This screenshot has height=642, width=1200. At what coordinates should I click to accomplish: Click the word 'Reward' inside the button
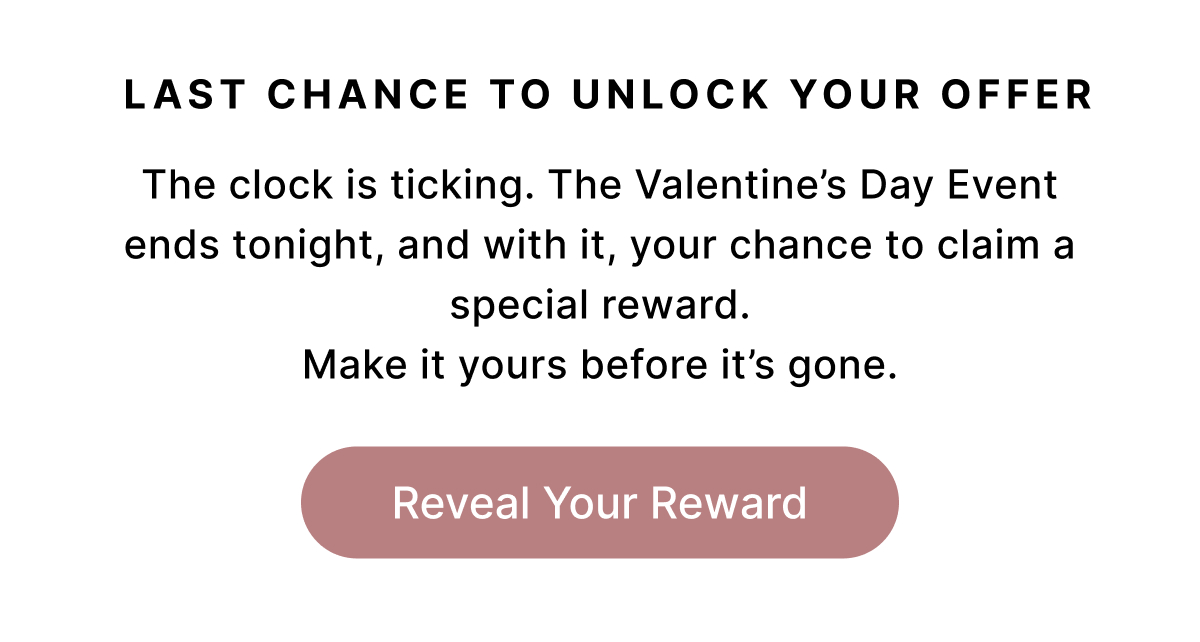click(x=730, y=502)
